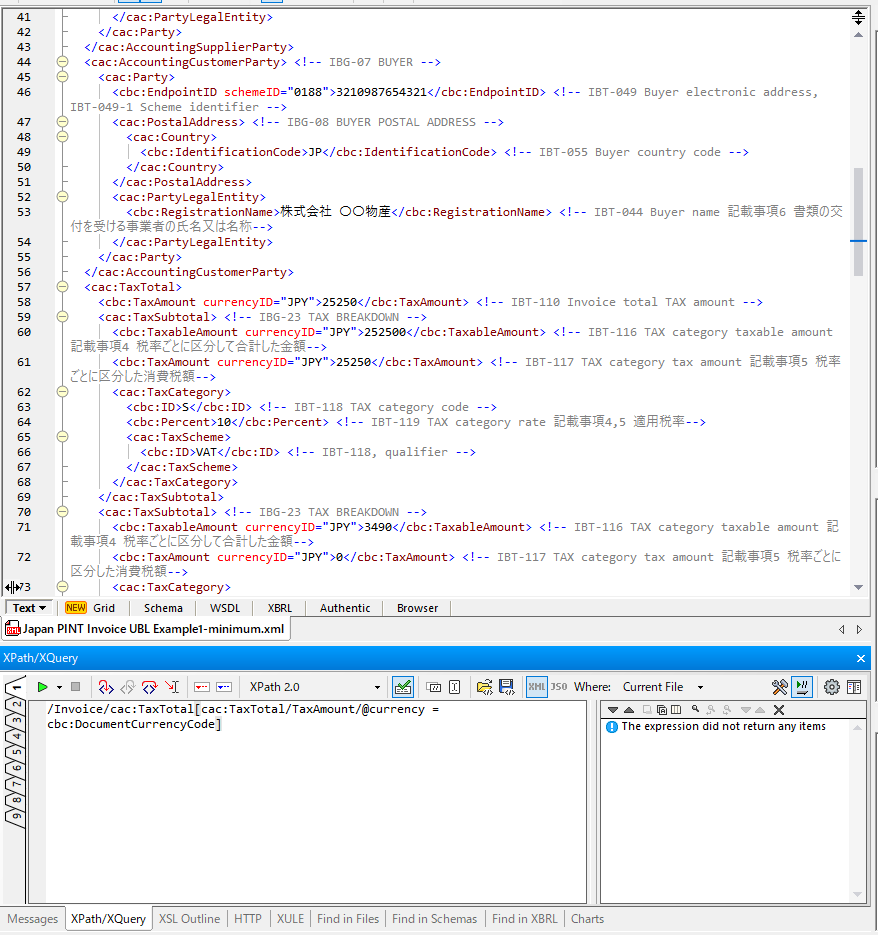Click the tools wrench icon in XPath toolbar
The image size is (878, 935).
coord(780,687)
